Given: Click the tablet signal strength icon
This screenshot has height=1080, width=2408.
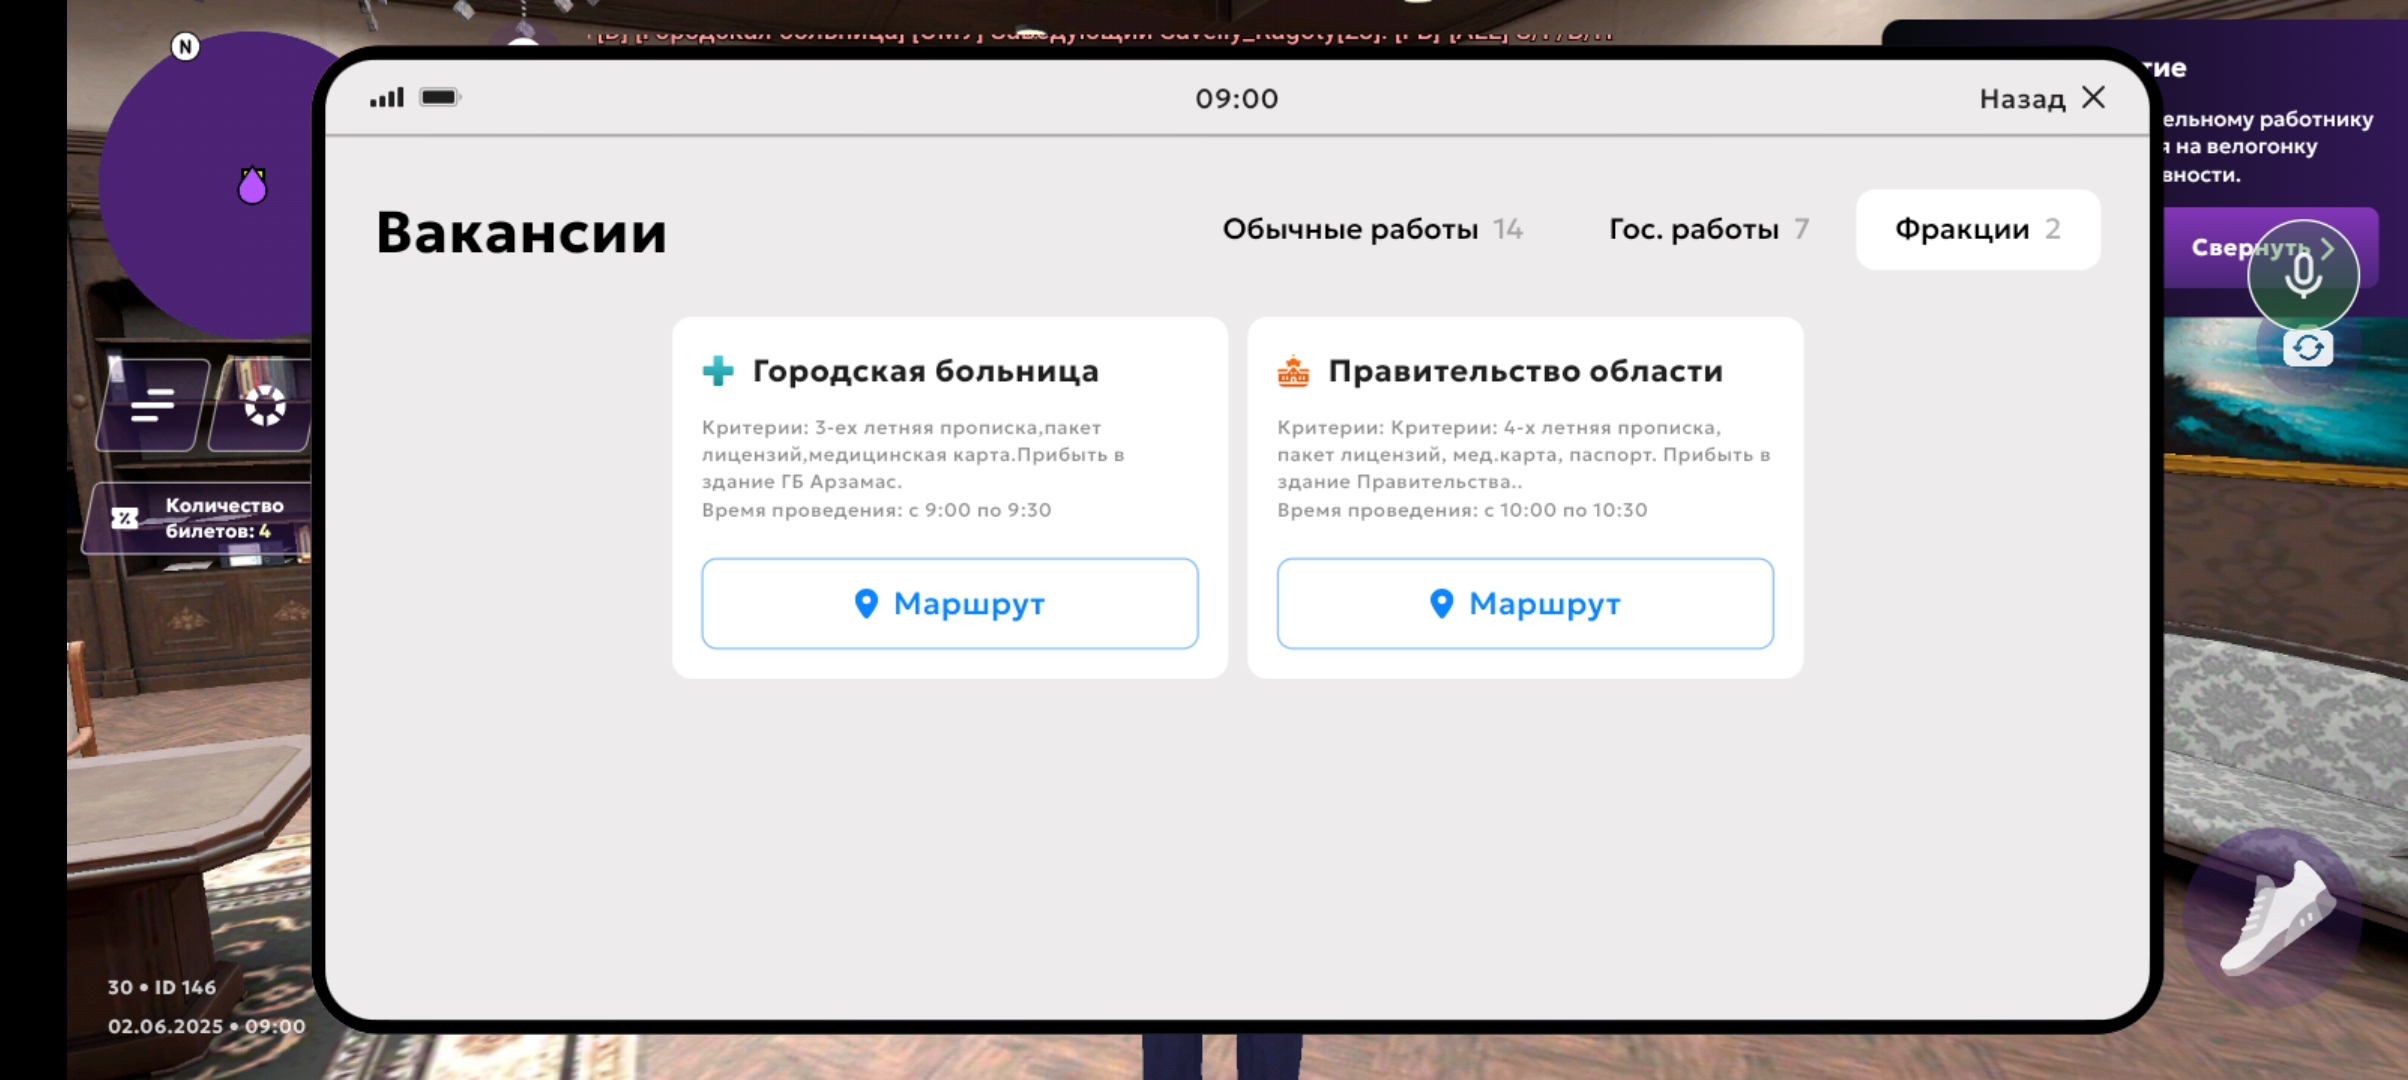Looking at the screenshot, I should [x=387, y=98].
